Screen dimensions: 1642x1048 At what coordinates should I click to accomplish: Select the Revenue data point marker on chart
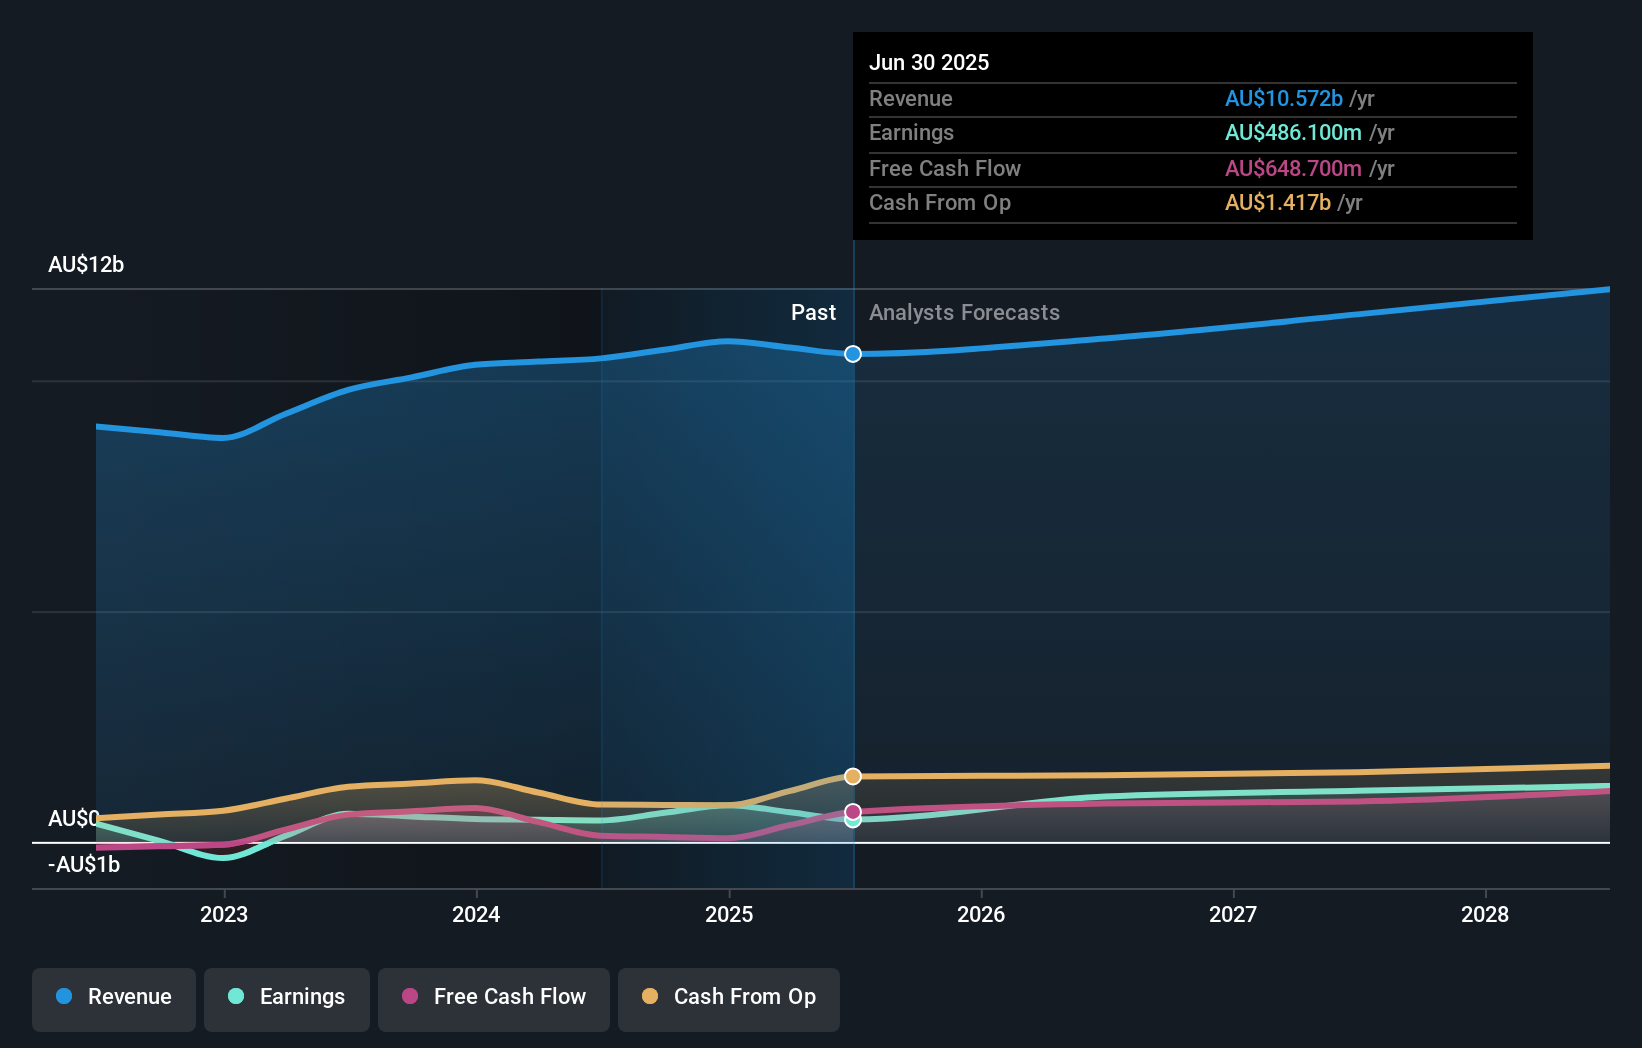coord(852,353)
